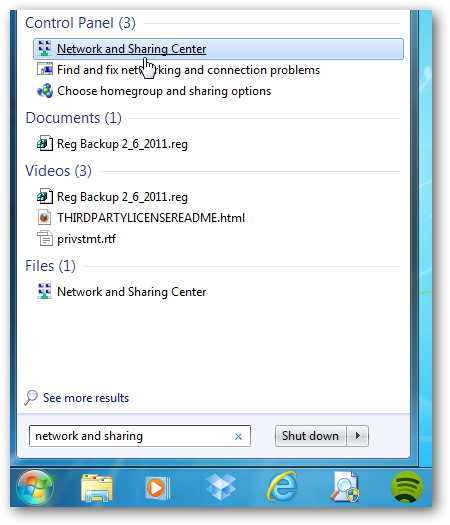Click the Files group header
This screenshot has height=525, width=450.
point(50,266)
